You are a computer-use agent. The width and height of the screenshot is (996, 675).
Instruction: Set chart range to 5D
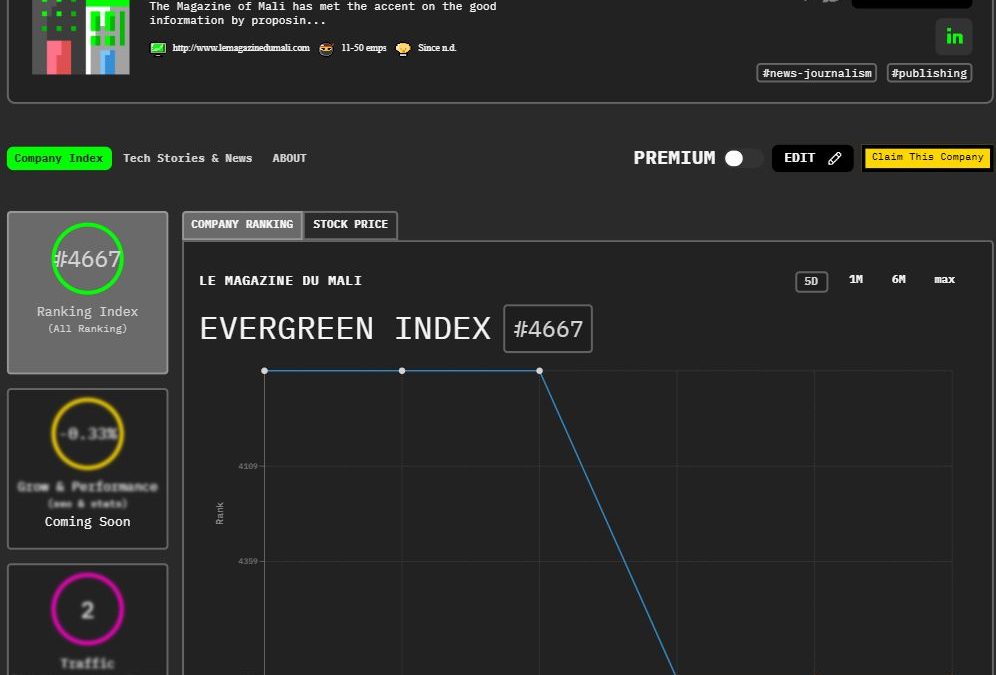[x=811, y=281]
